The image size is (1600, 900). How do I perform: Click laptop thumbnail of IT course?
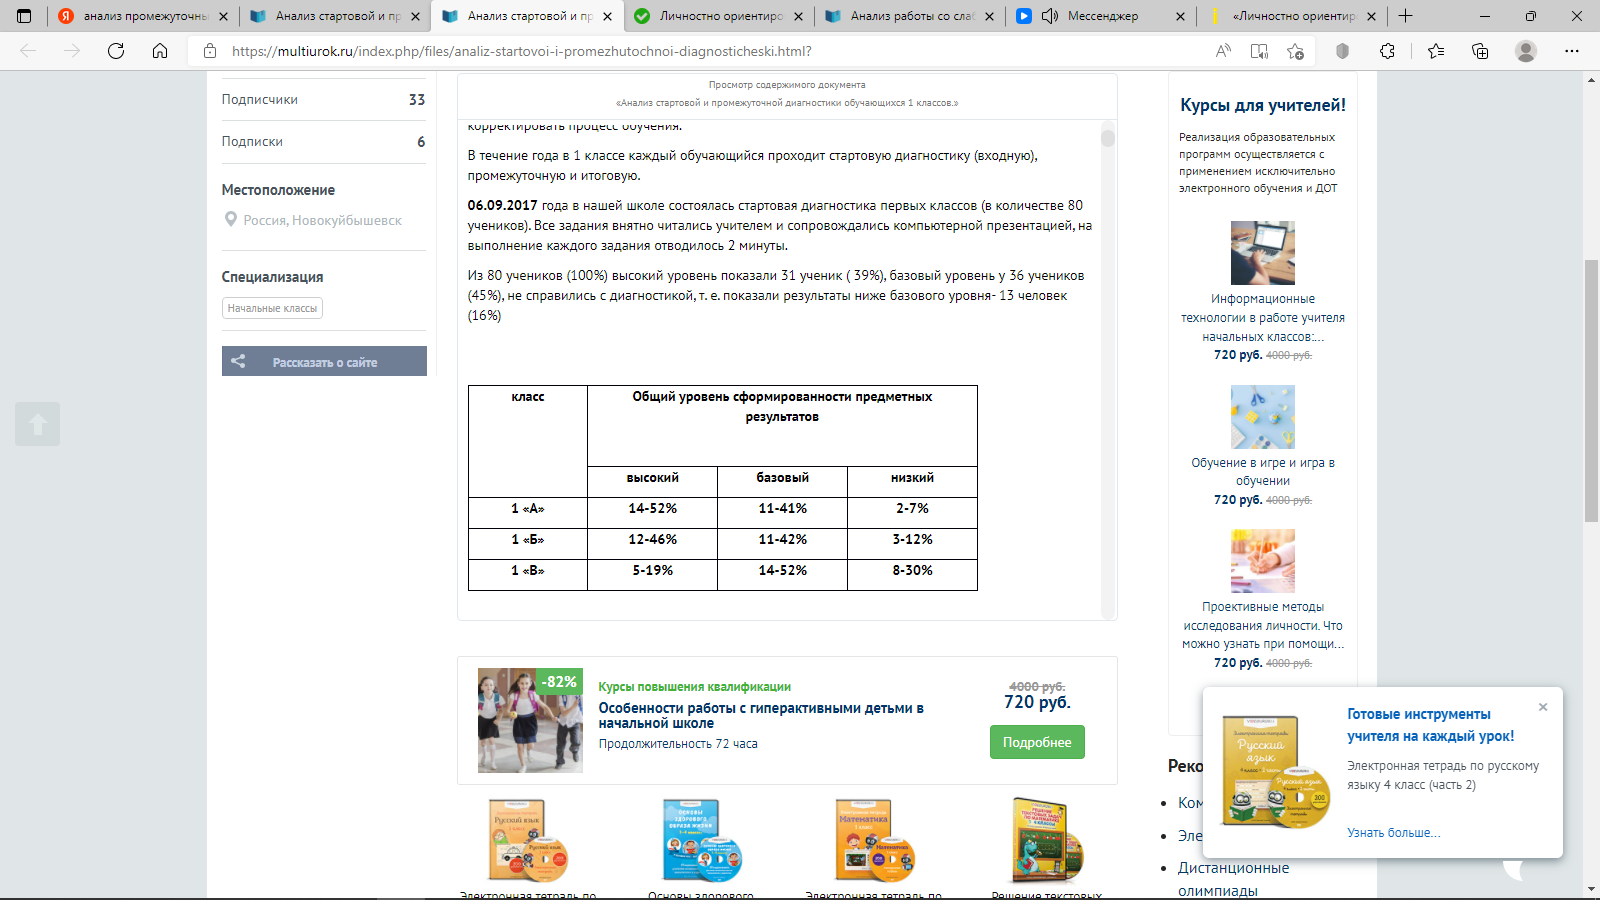tap(1263, 253)
